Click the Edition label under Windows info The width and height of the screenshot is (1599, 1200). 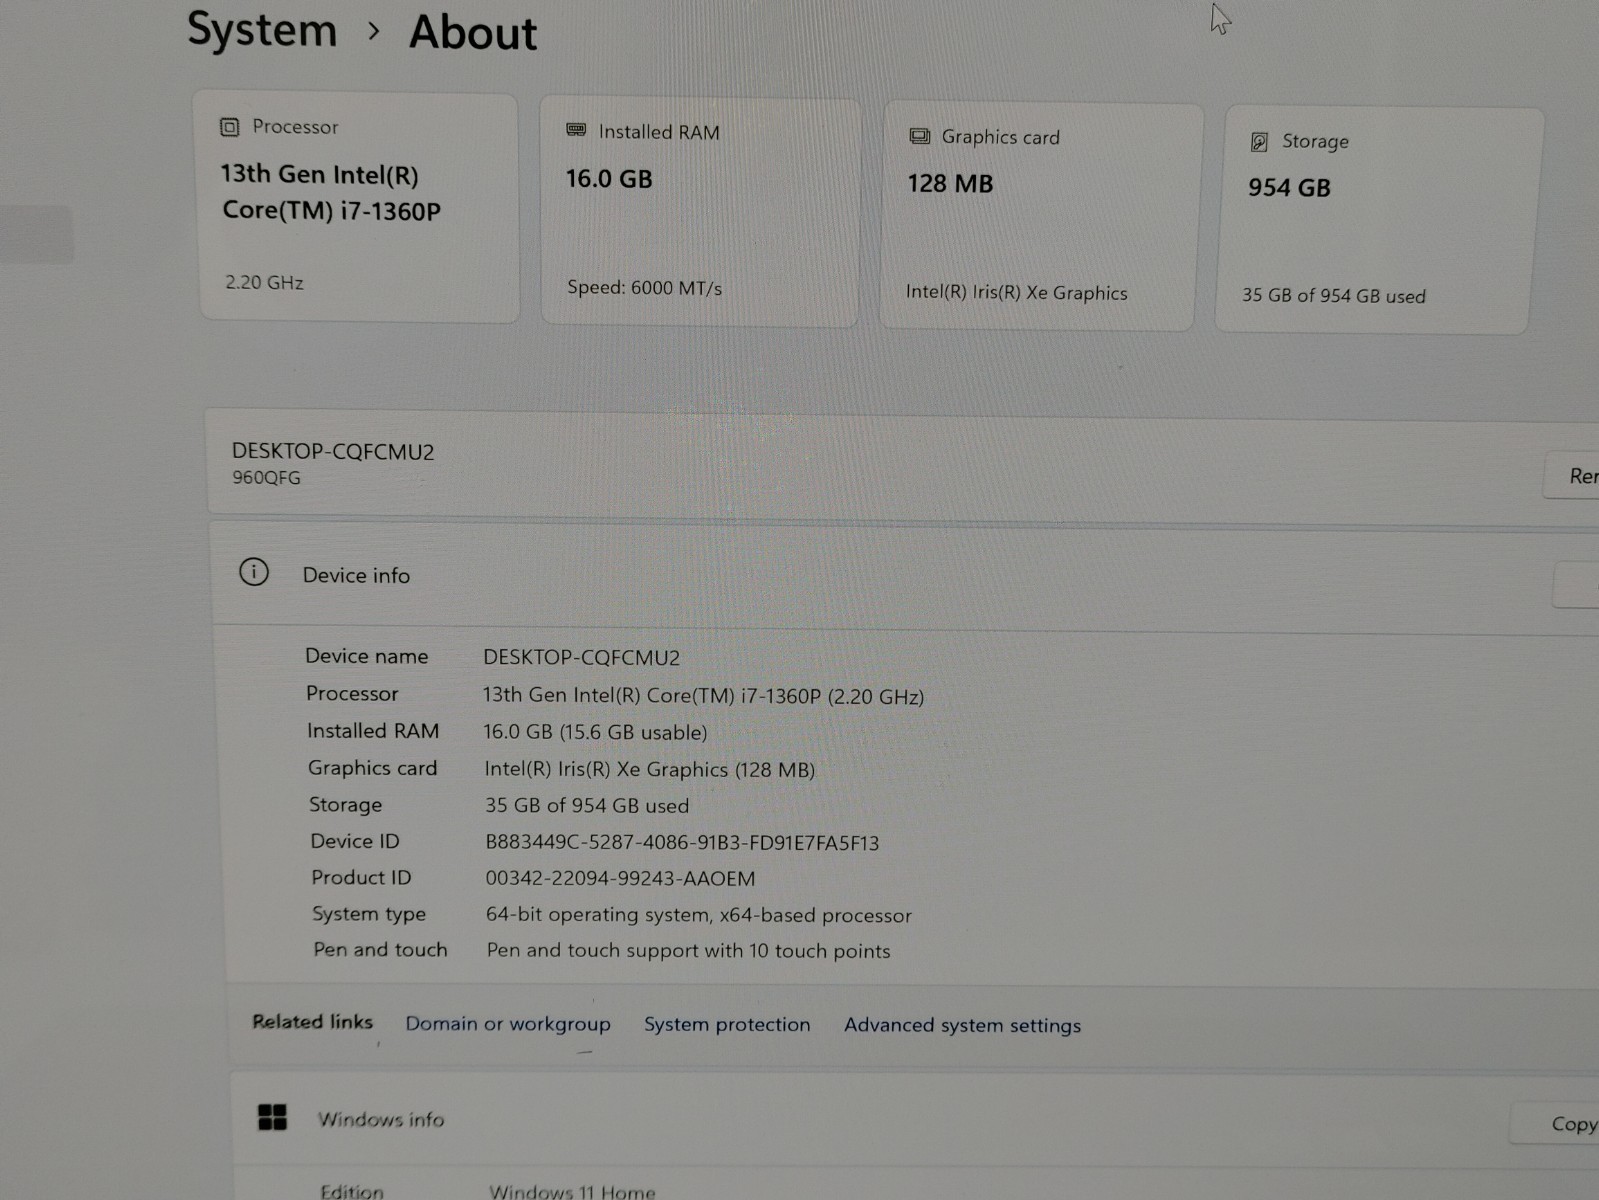click(351, 1191)
